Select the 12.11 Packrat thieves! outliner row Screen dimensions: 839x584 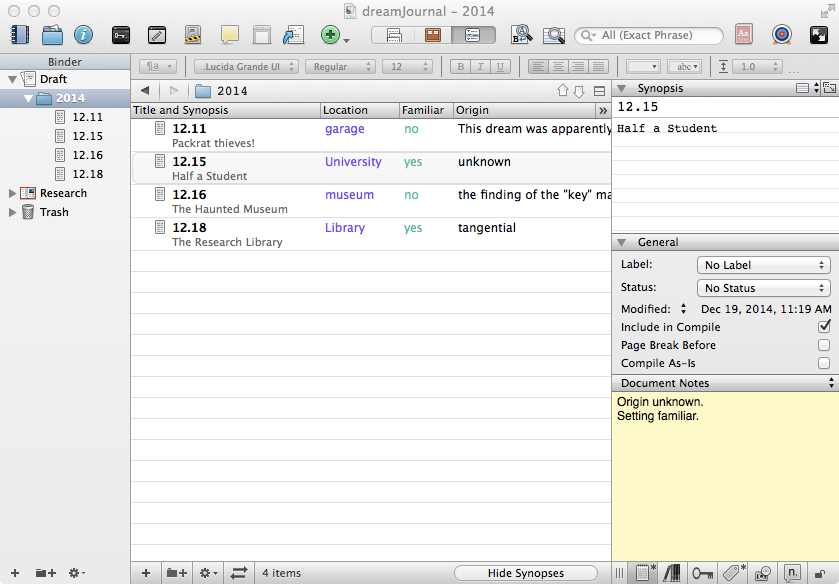click(x=371, y=135)
